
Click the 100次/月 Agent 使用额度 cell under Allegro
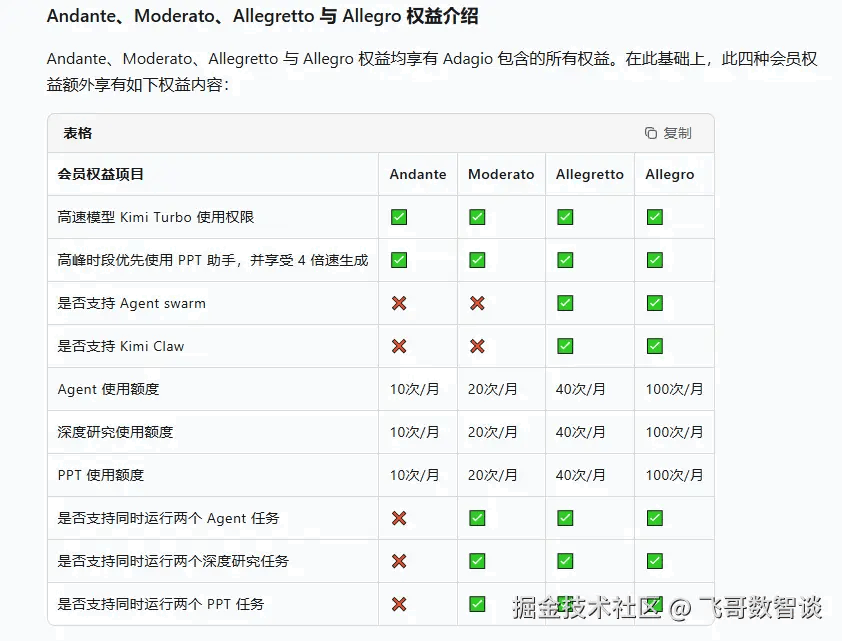(674, 389)
